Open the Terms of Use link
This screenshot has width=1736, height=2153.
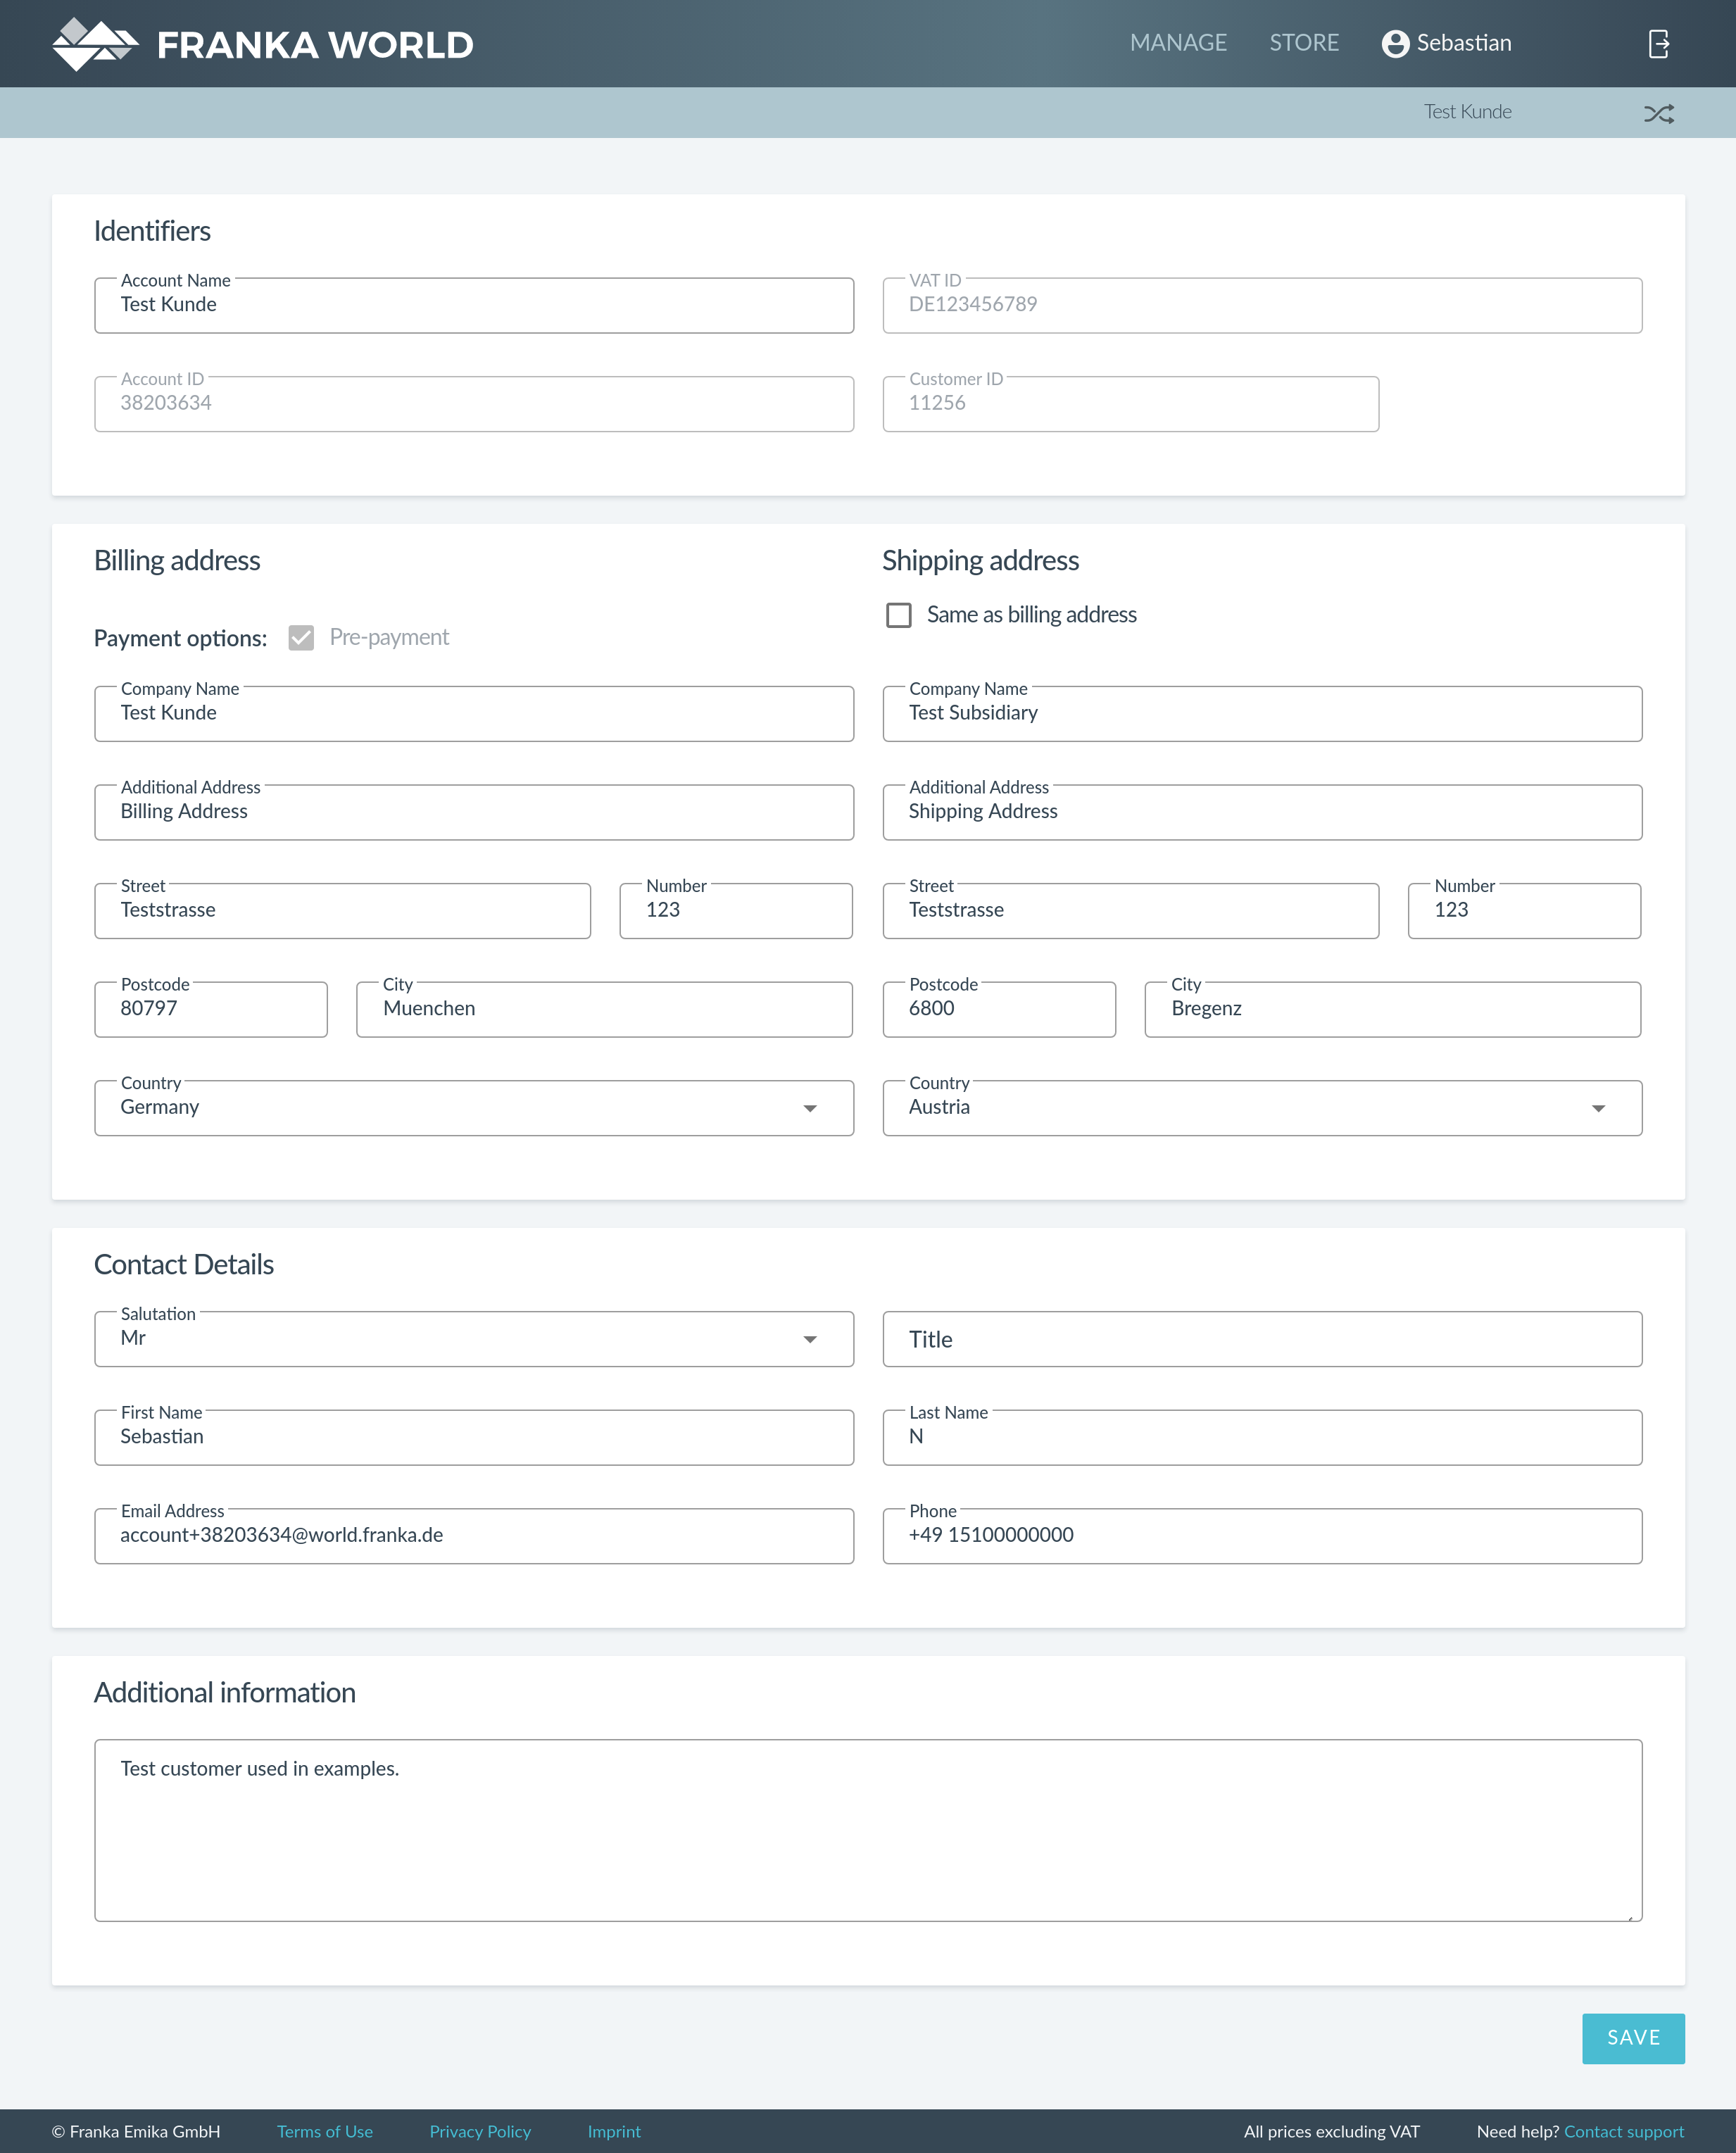[x=325, y=2131]
